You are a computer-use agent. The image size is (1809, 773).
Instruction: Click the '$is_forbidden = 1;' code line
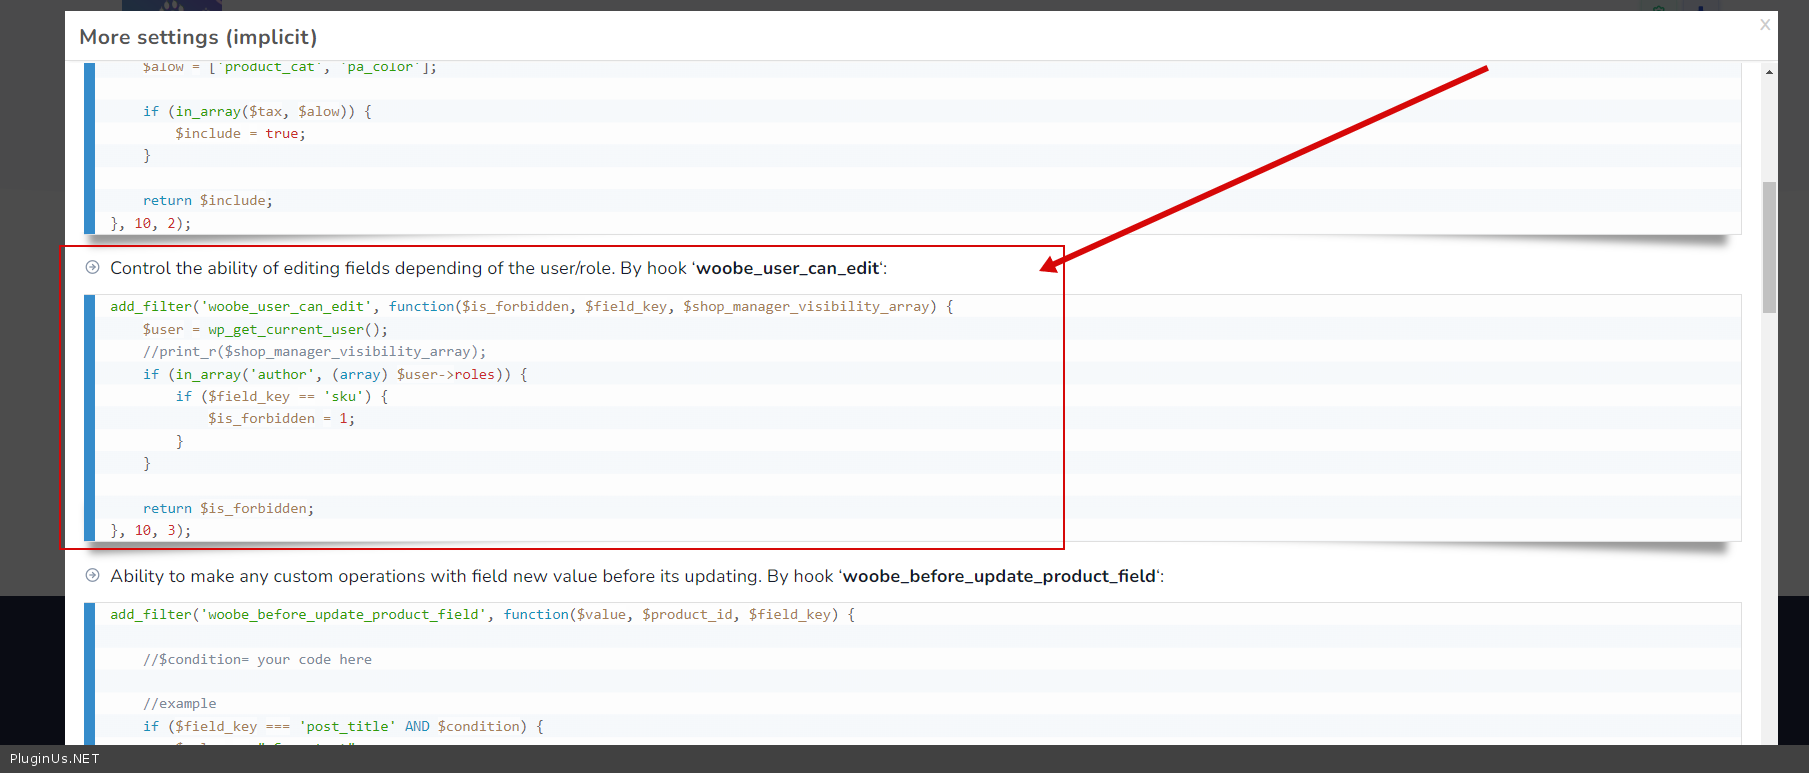(281, 419)
